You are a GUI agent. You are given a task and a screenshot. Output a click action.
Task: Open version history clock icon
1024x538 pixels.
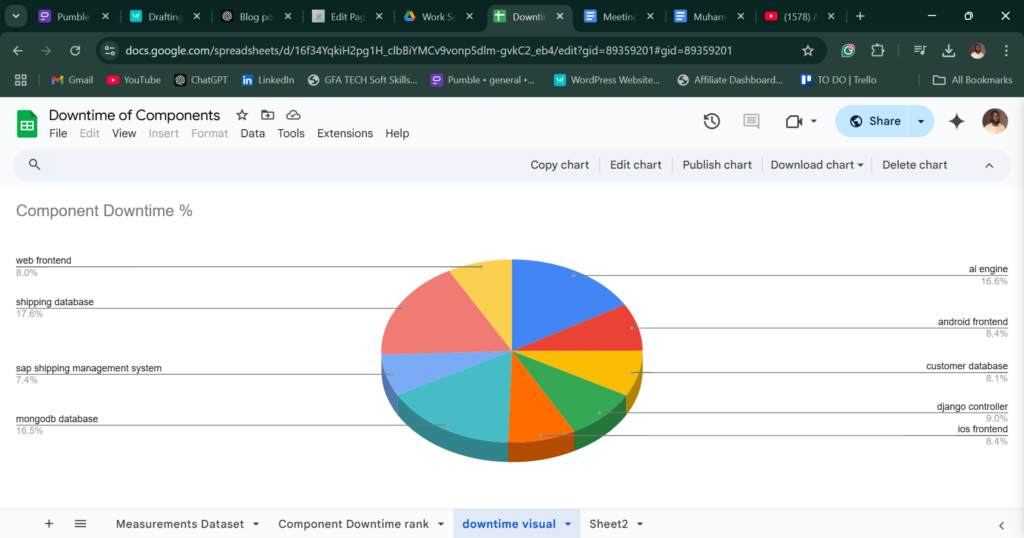711,121
